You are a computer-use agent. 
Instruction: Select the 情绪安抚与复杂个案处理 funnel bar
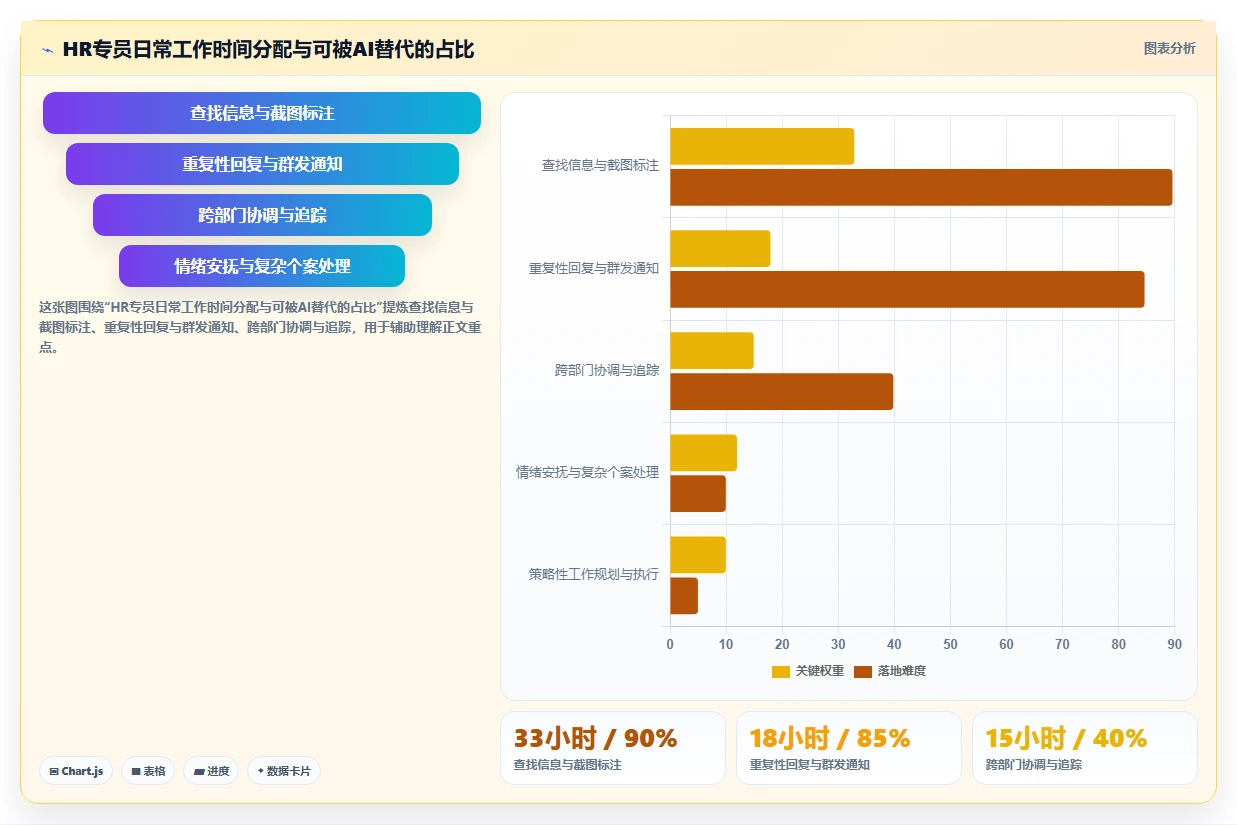[262, 266]
